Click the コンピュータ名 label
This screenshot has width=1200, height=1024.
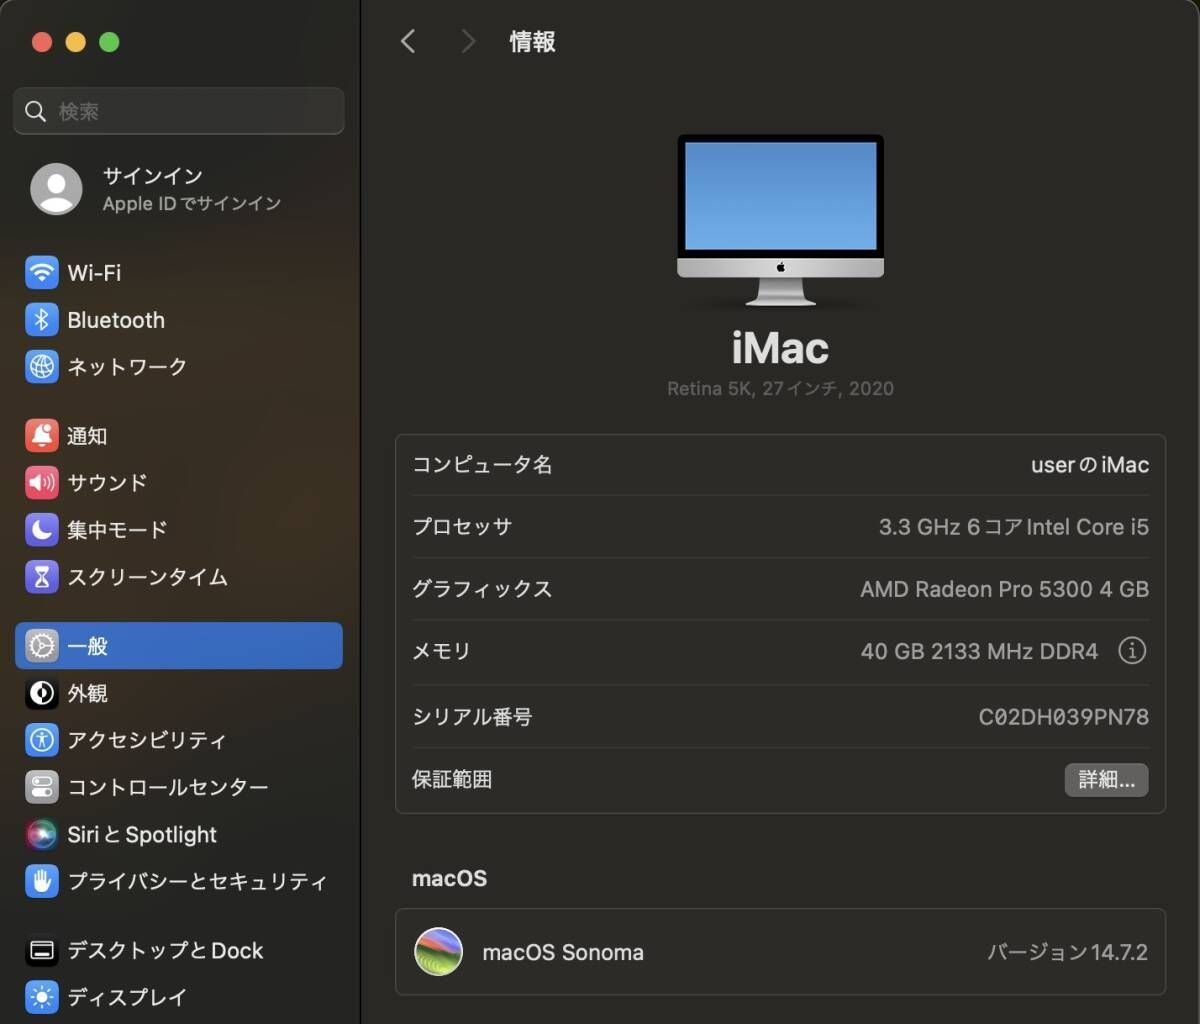pyautogui.click(x=482, y=465)
